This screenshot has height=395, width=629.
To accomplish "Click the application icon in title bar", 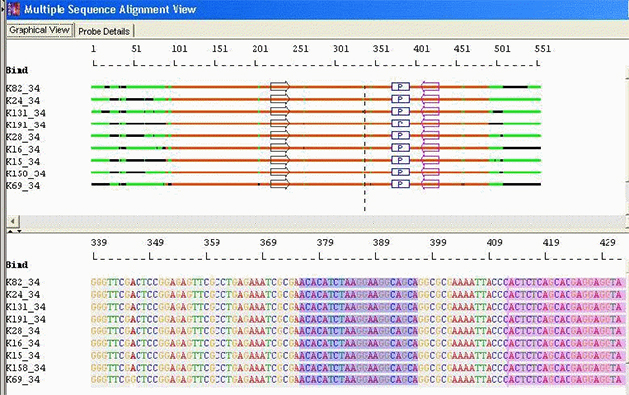I will [14, 9].
